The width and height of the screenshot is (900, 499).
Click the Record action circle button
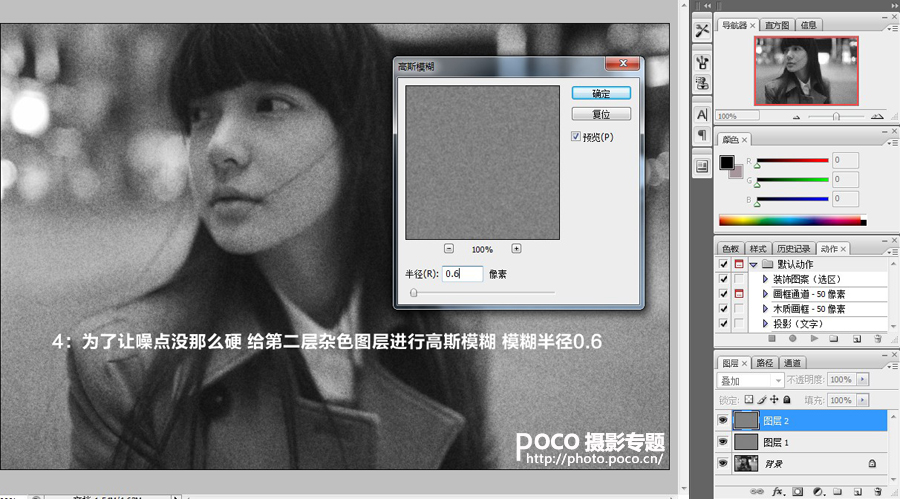click(x=793, y=339)
